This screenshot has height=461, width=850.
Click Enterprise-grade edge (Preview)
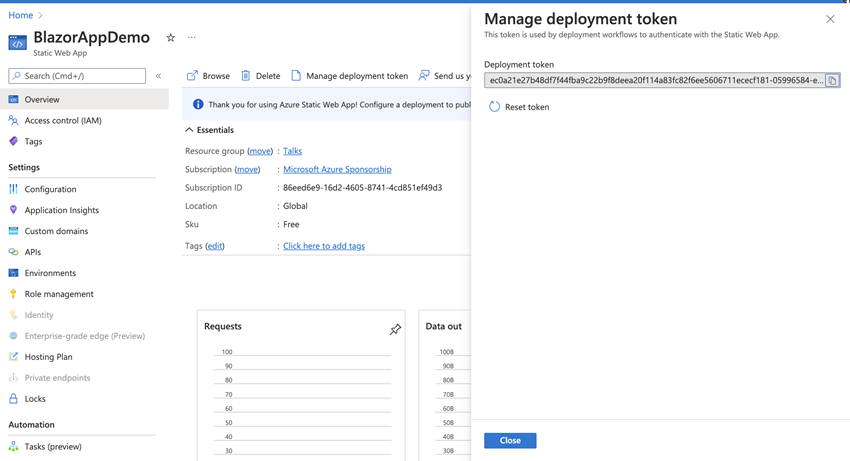click(x=85, y=336)
